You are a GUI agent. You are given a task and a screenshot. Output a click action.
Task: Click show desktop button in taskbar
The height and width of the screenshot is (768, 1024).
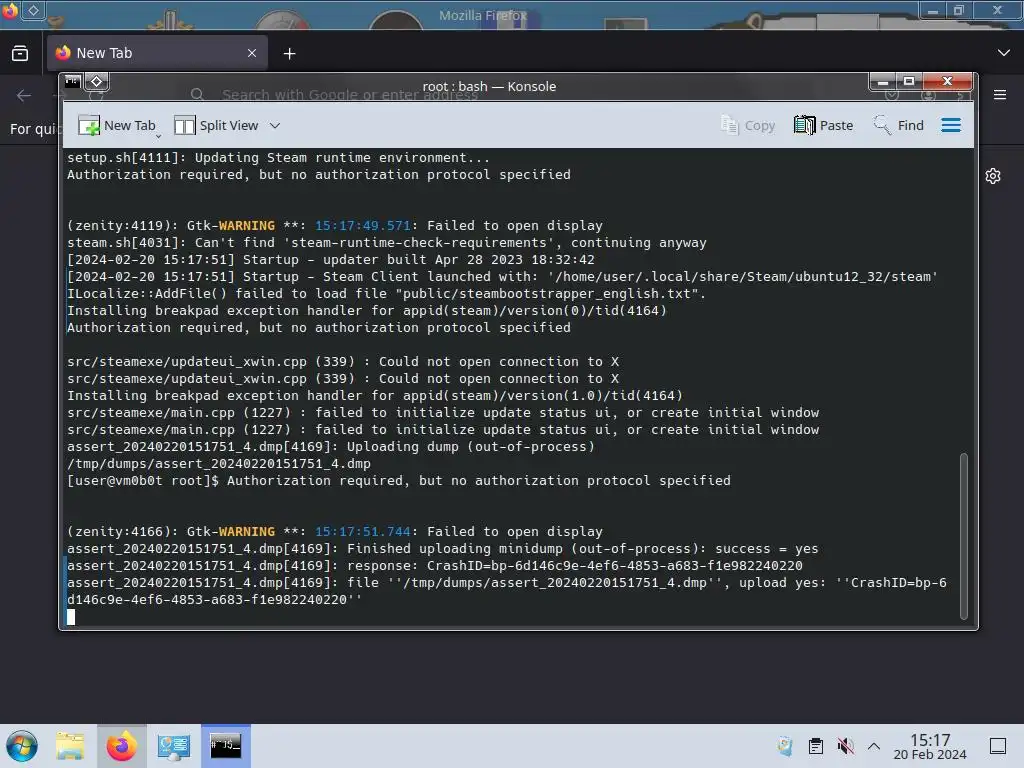click(998, 746)
